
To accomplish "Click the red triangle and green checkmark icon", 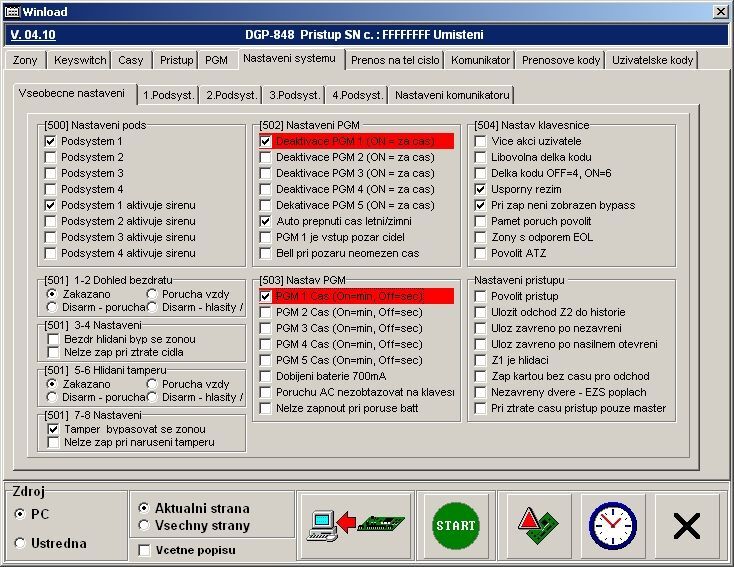I will (537, 525).
